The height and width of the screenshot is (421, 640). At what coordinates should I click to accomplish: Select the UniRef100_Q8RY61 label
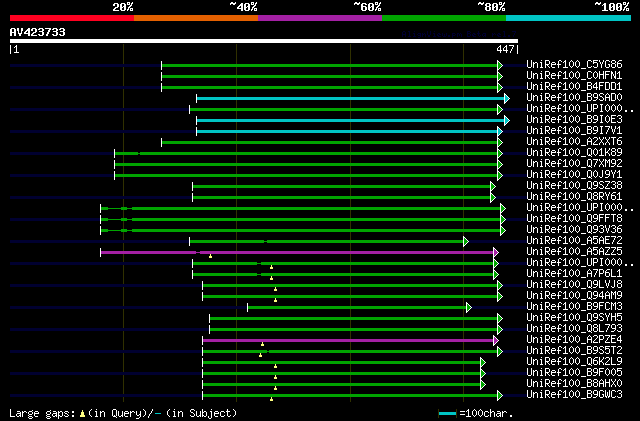tap(574, 196)
